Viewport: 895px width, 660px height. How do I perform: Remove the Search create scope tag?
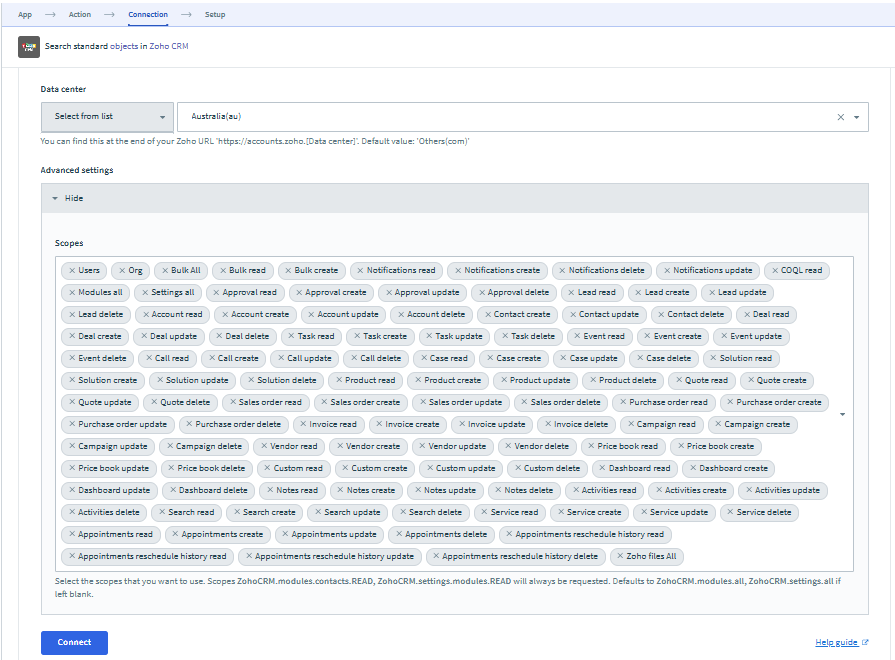(237, 512)
